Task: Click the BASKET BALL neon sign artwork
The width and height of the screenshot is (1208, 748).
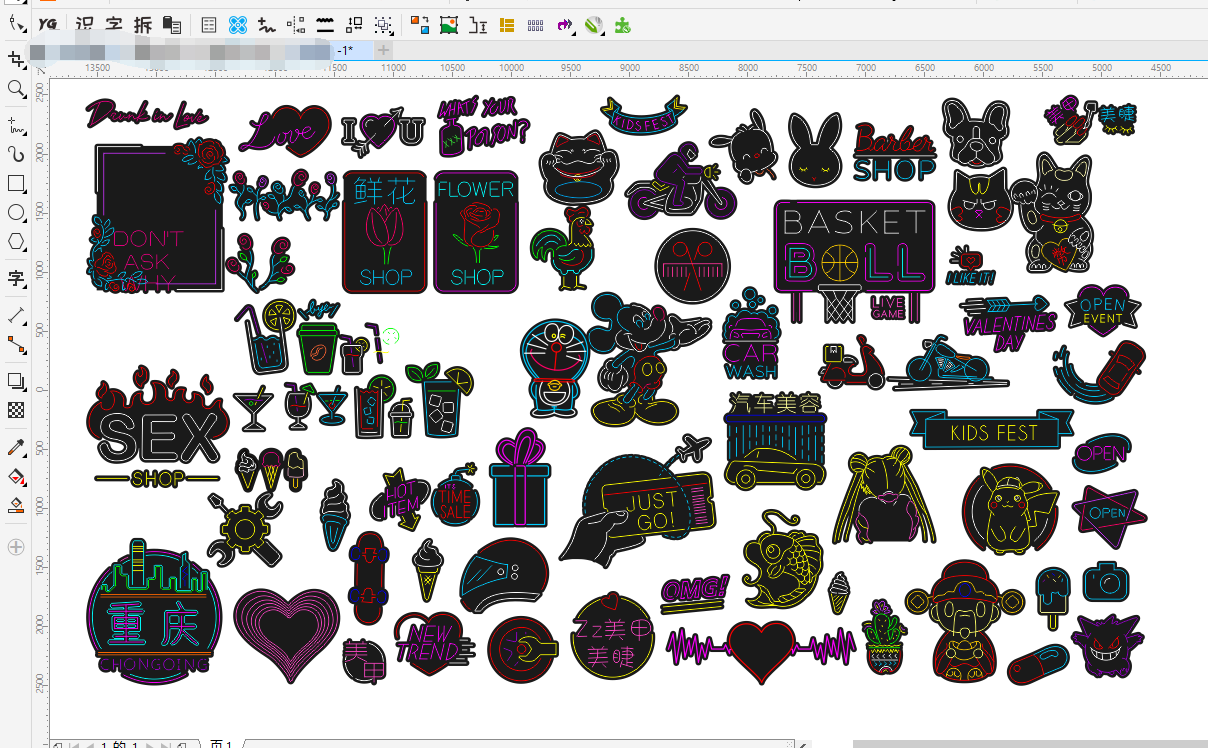Action: pyautogui.click(x=853, y=245)
